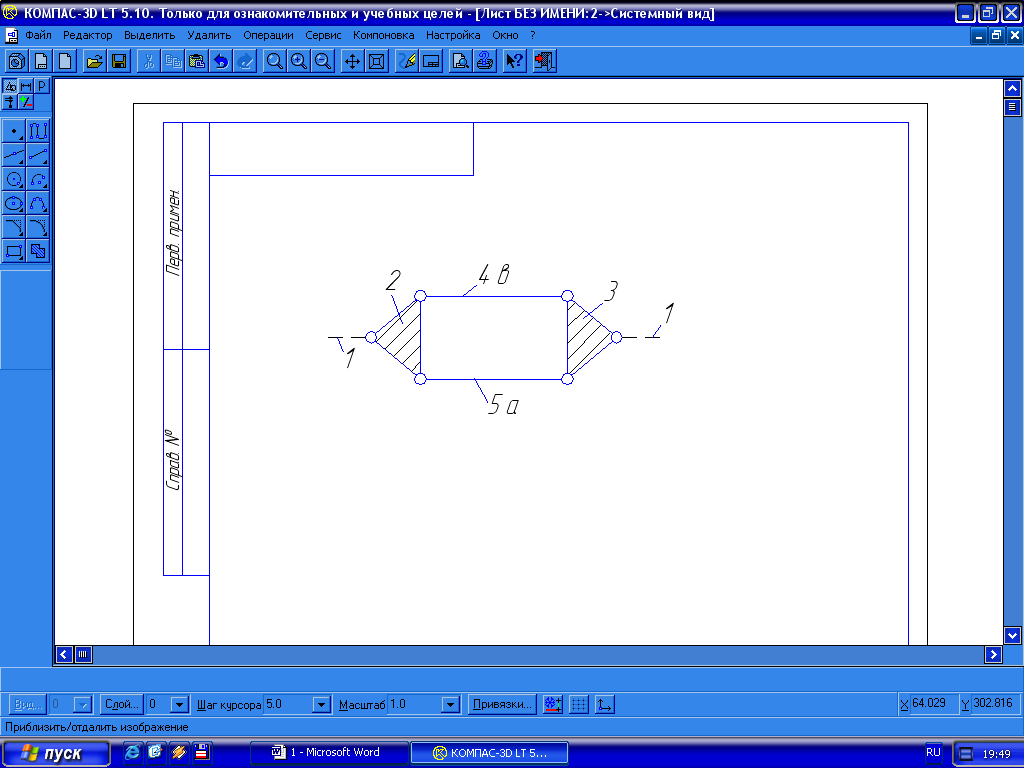Open the Редактор menu
Viewport: 1024px width, 768px height.
(x=88, y=35)
